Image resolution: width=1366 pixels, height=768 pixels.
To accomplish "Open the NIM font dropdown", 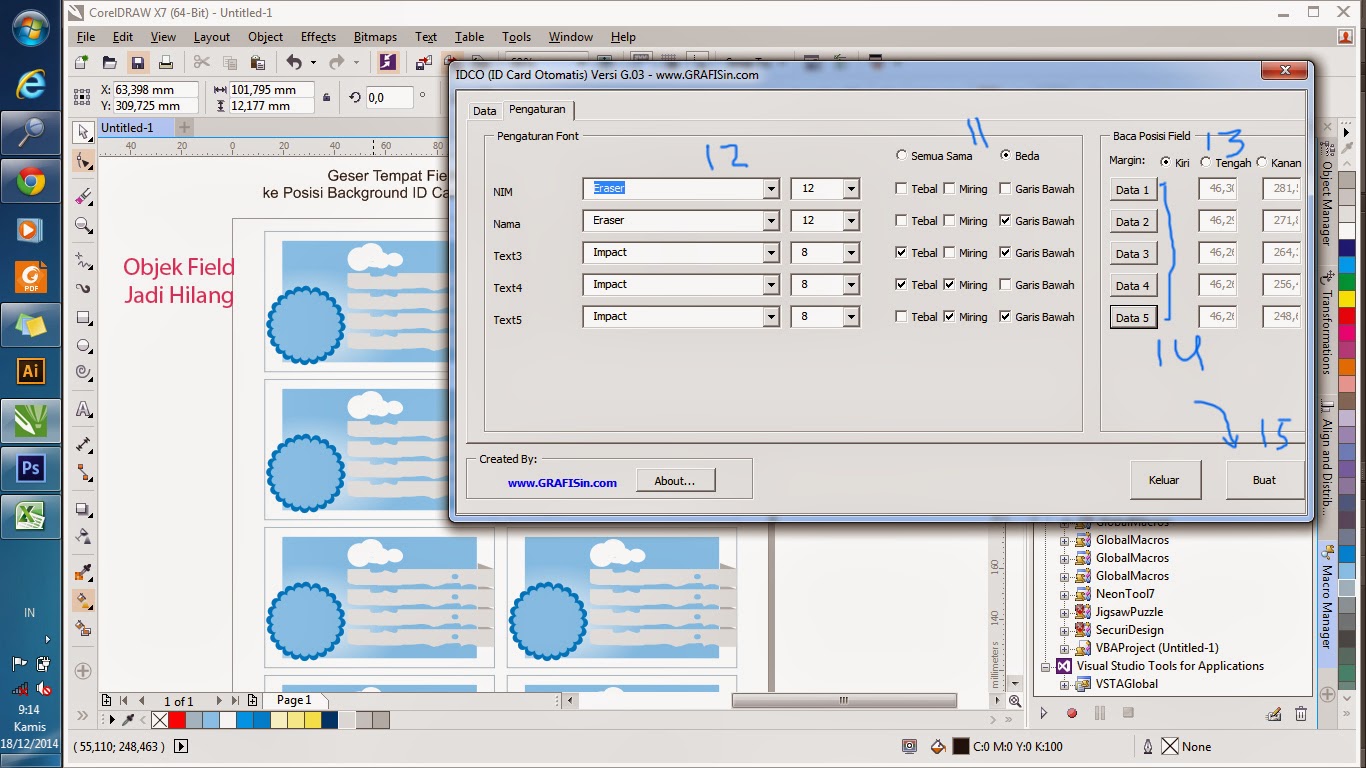I will (x=770, y=188).
